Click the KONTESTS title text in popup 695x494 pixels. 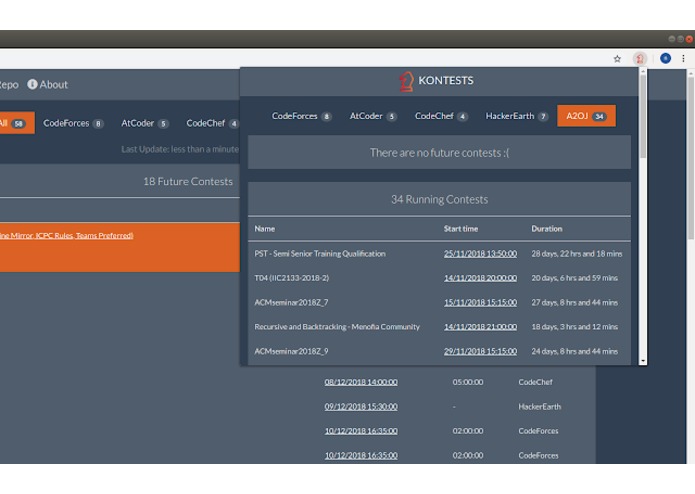click(445, 81)
